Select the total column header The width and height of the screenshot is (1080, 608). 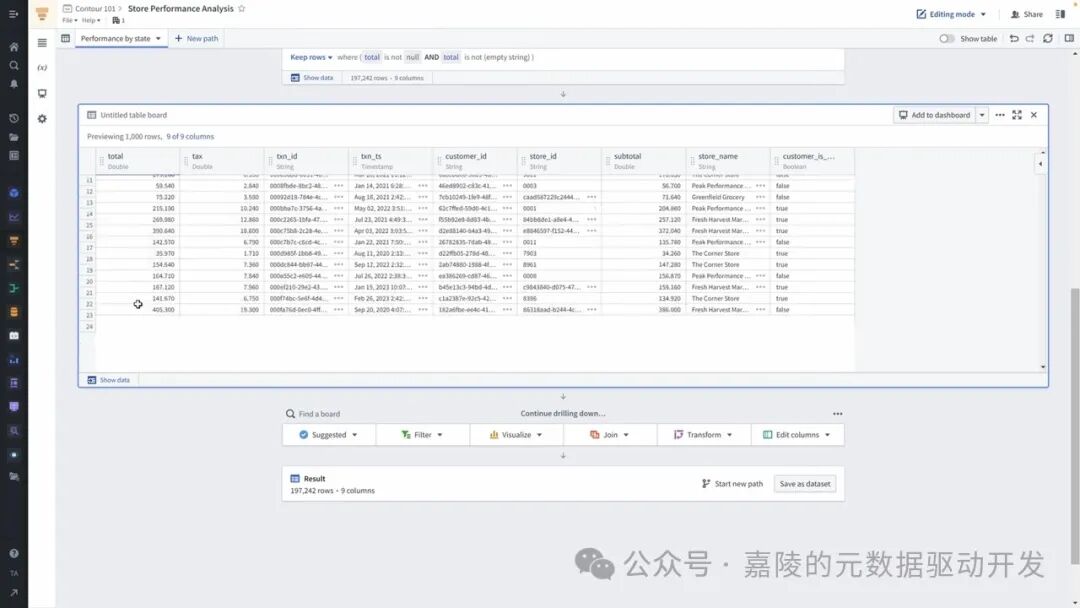pyautogui.click(x=138, y=161)
